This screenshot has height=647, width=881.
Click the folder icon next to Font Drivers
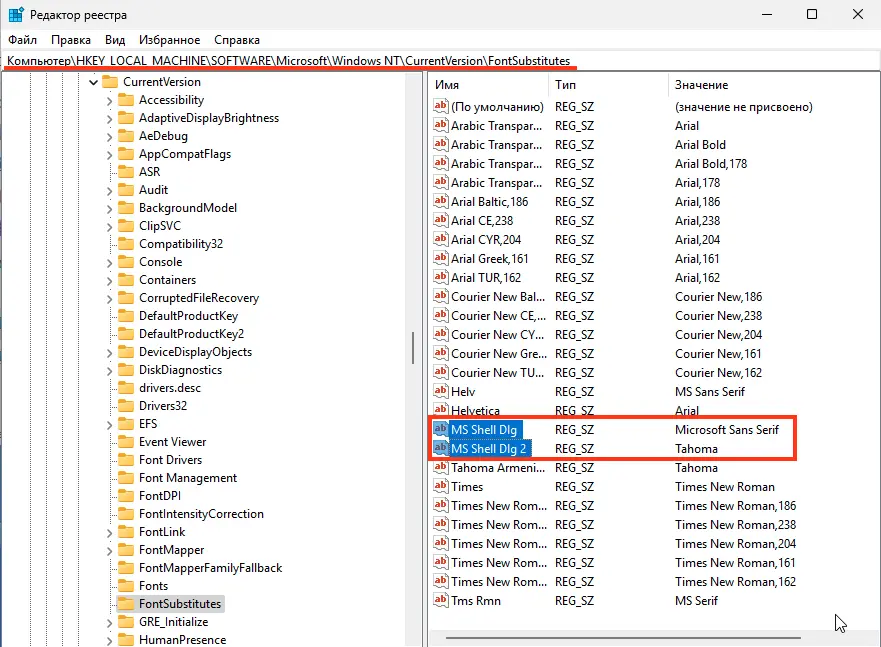point(126,460)
